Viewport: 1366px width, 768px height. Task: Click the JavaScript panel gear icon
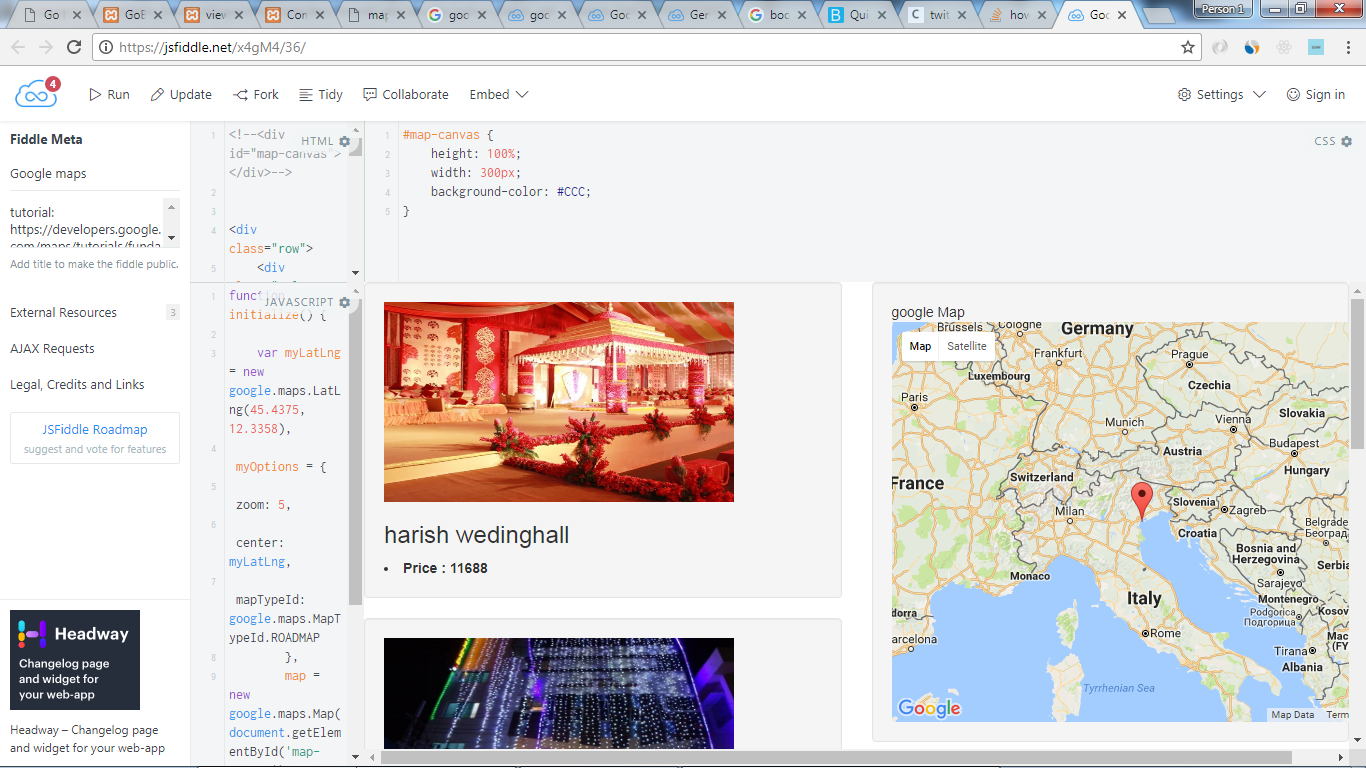click(345, 302)
